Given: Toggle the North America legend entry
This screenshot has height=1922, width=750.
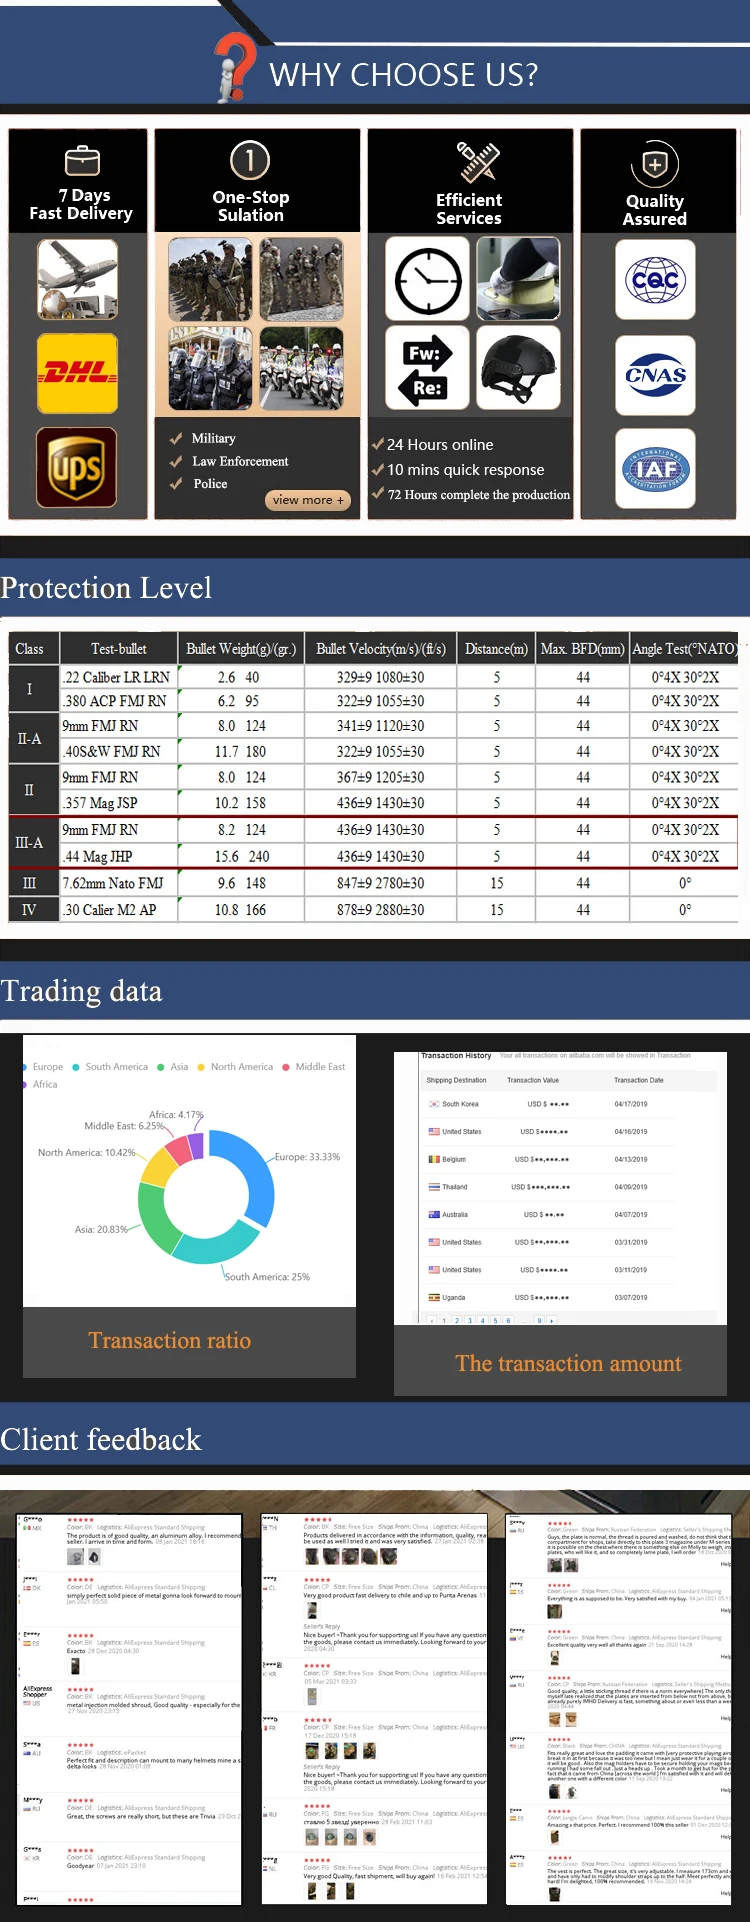Looking at the screenshot, I should click(x=235, y=1067).
